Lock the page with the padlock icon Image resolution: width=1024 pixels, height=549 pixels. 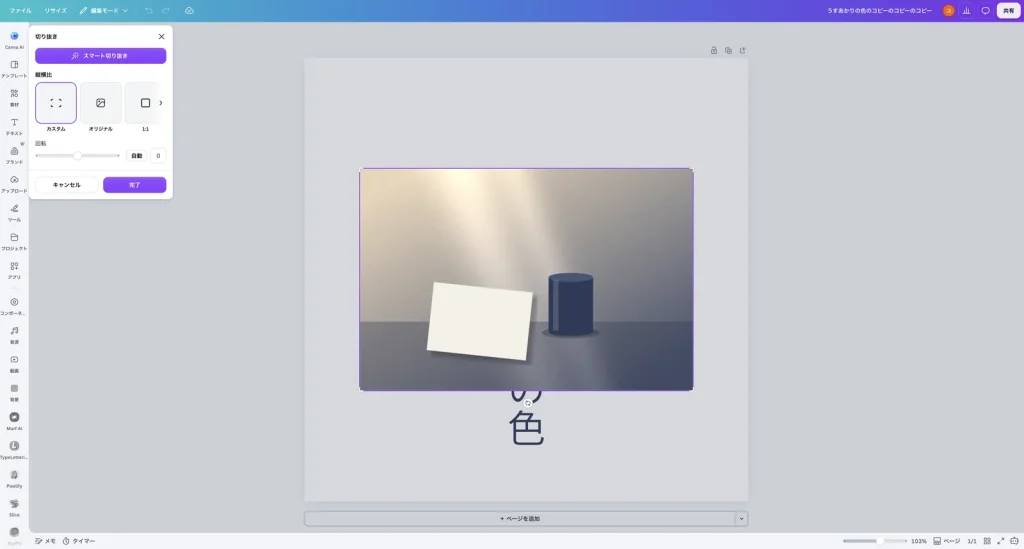[x=714, y=50]
